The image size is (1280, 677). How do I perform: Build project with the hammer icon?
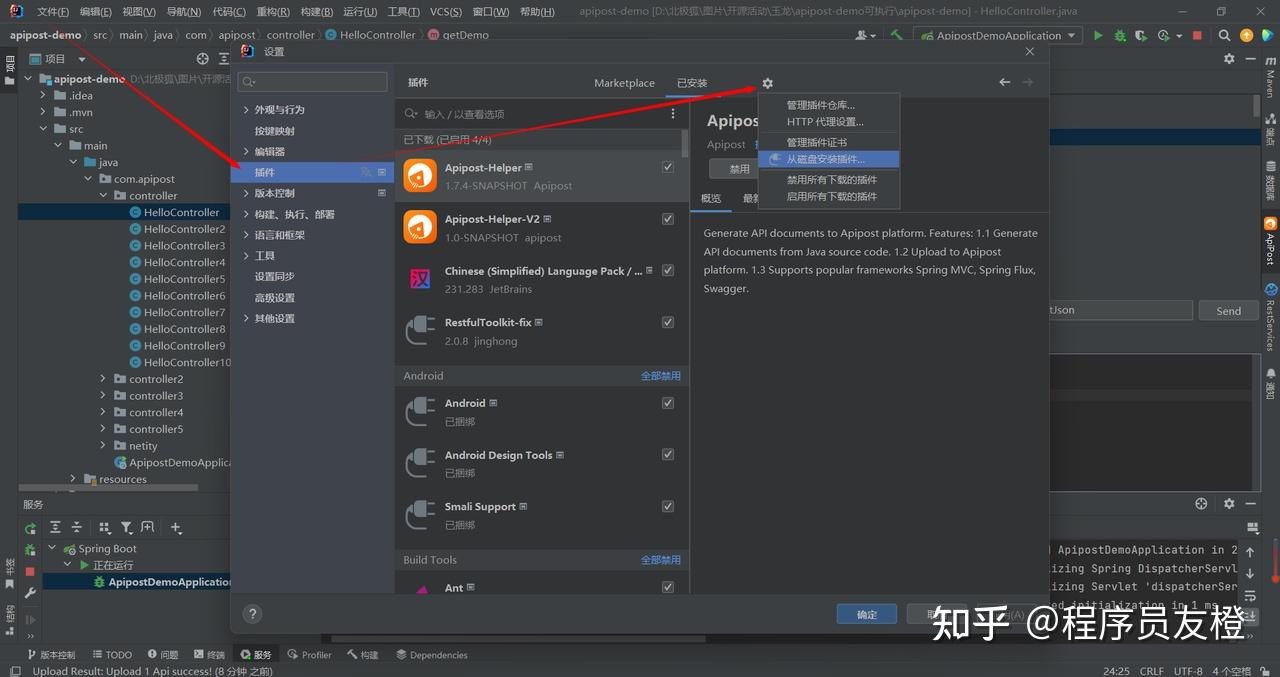click(x=897, y=35)
